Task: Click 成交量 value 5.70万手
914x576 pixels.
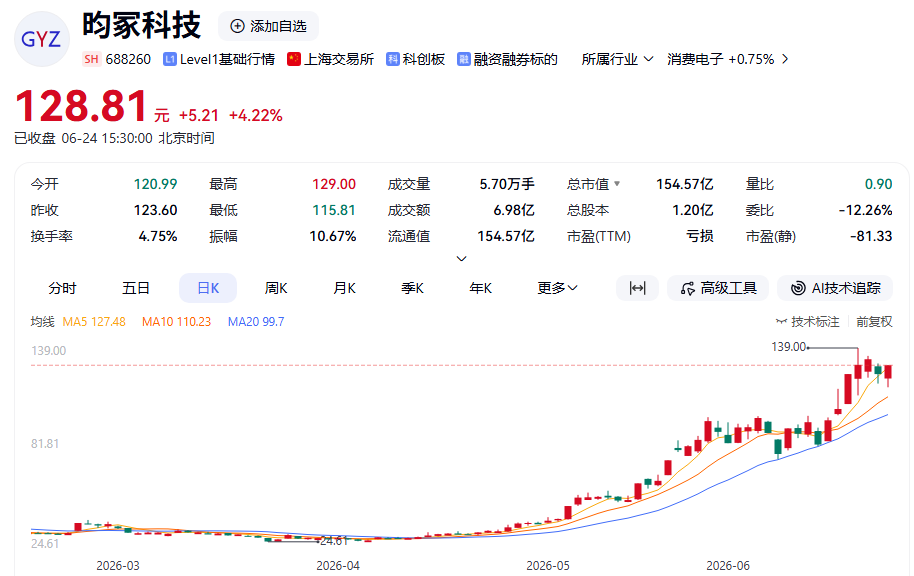Action: coord(507,184)
